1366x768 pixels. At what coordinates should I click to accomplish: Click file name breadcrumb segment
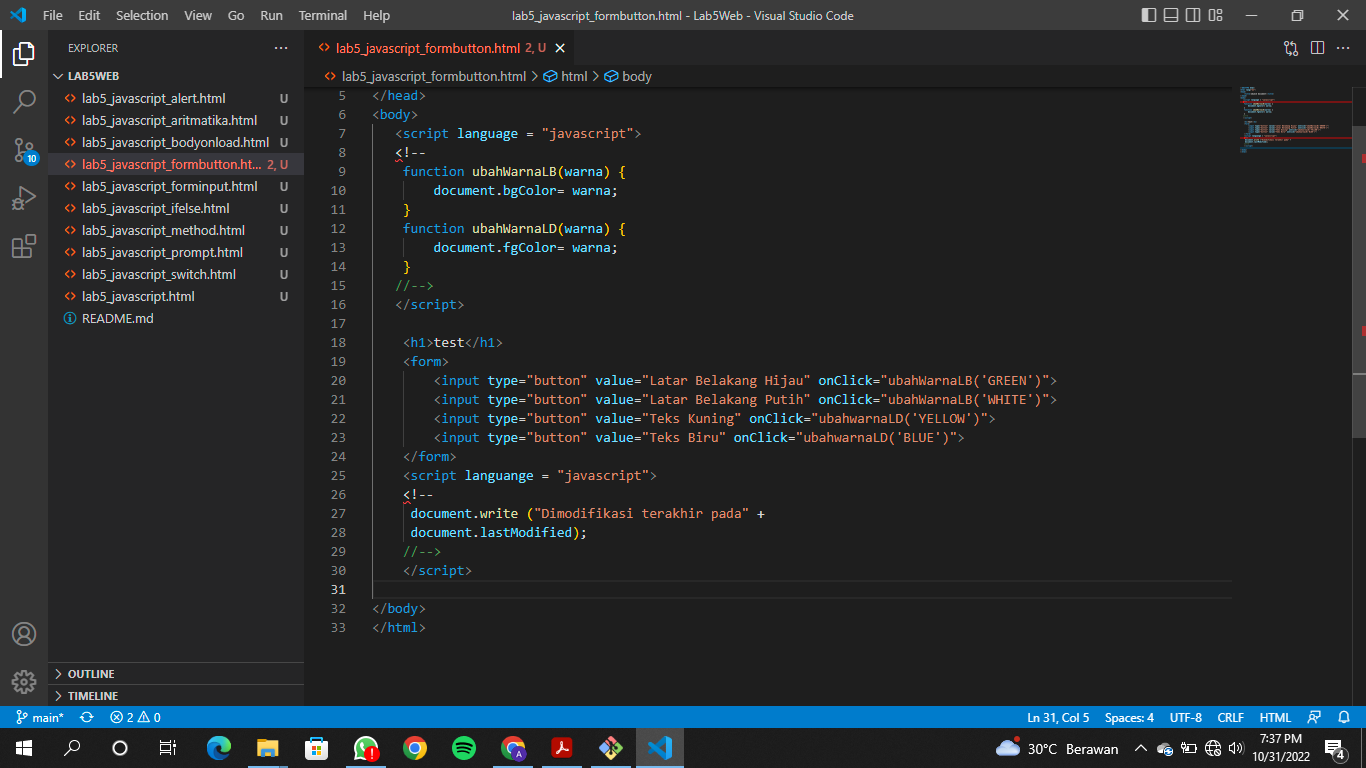click(425, 76)
